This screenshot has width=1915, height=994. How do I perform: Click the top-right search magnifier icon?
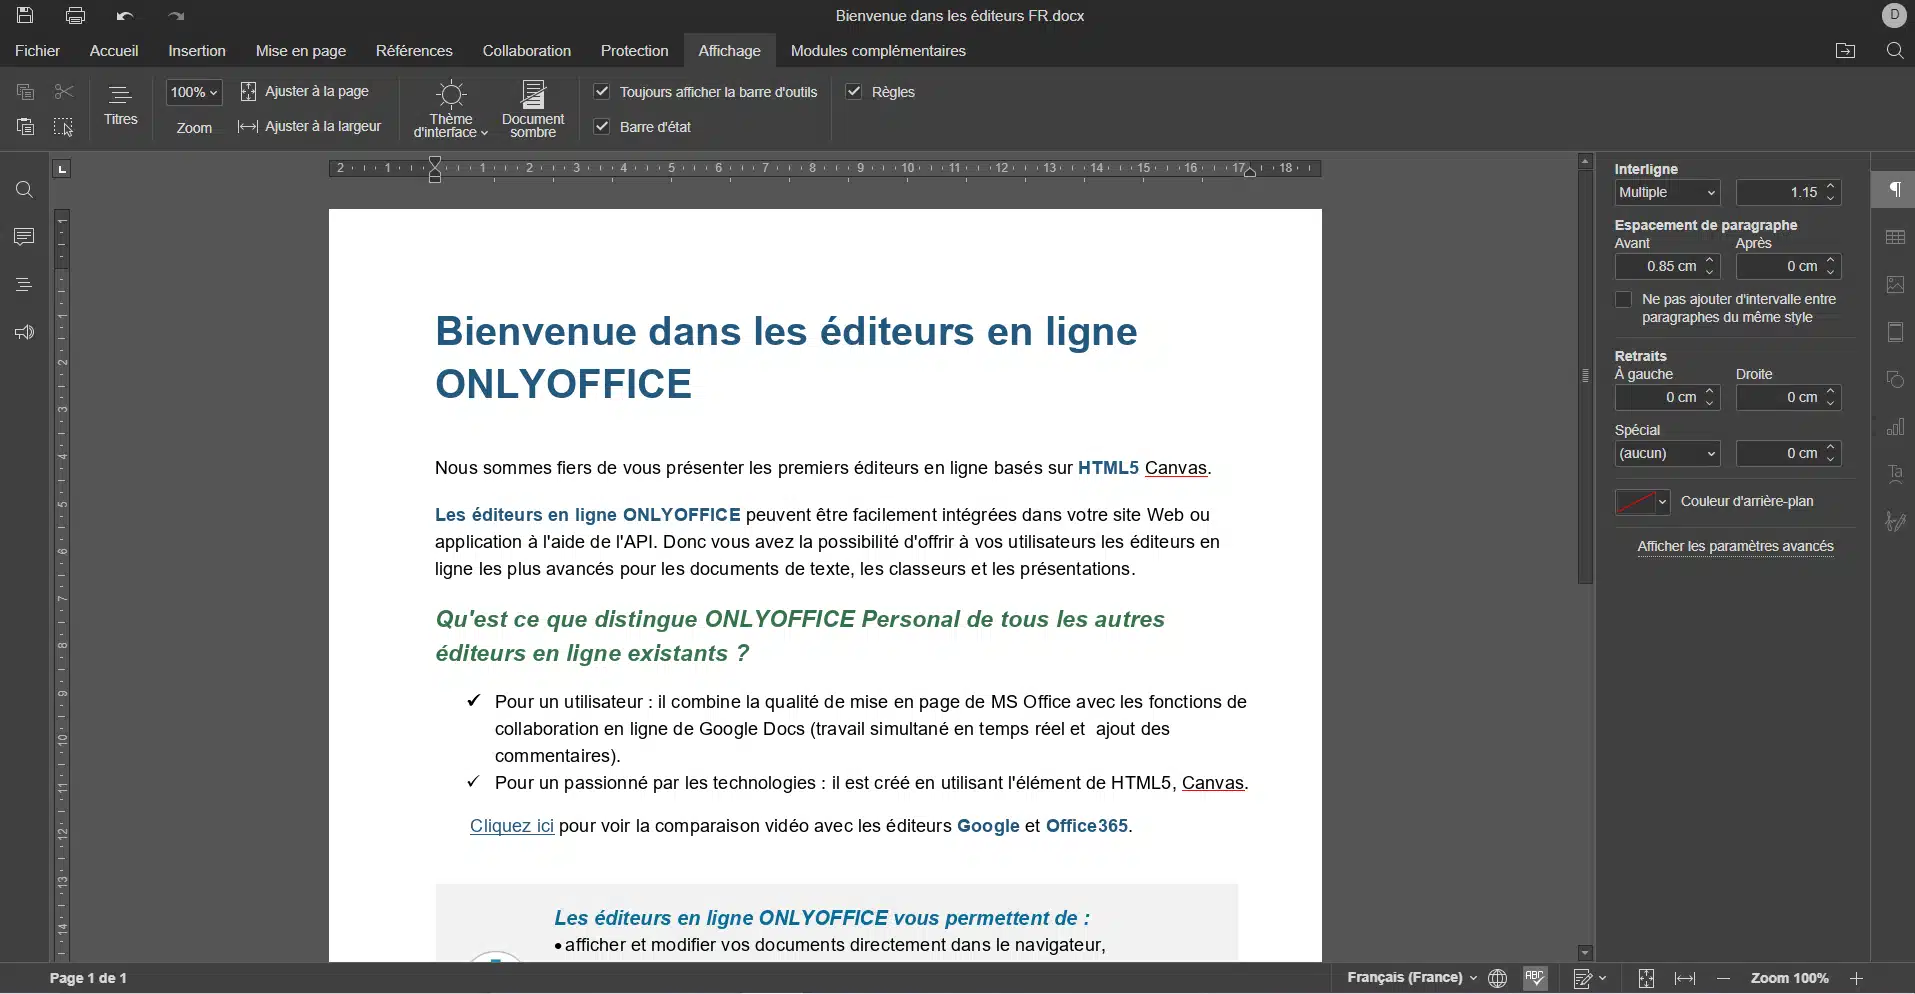coord(1895,51)
